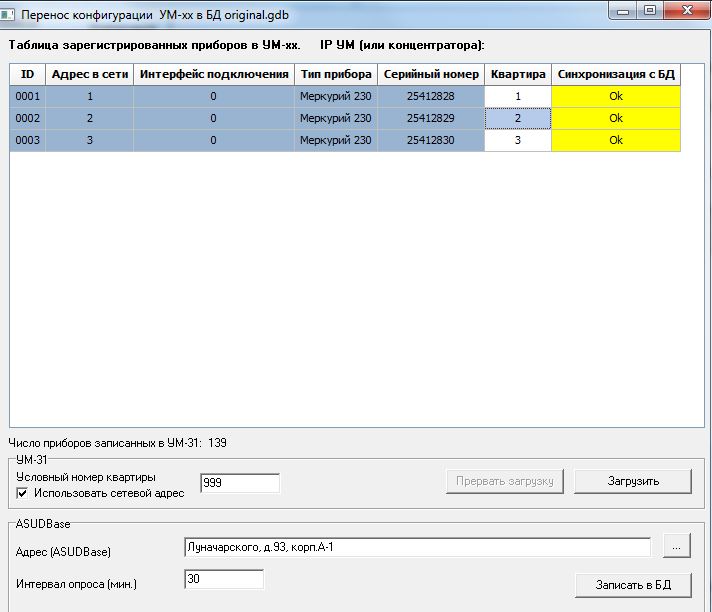Image resolution: width=712 pixels, height=612 pixels.
Task: Click the 'Синхронизация с БД' column header
Action: coord(615,74)
